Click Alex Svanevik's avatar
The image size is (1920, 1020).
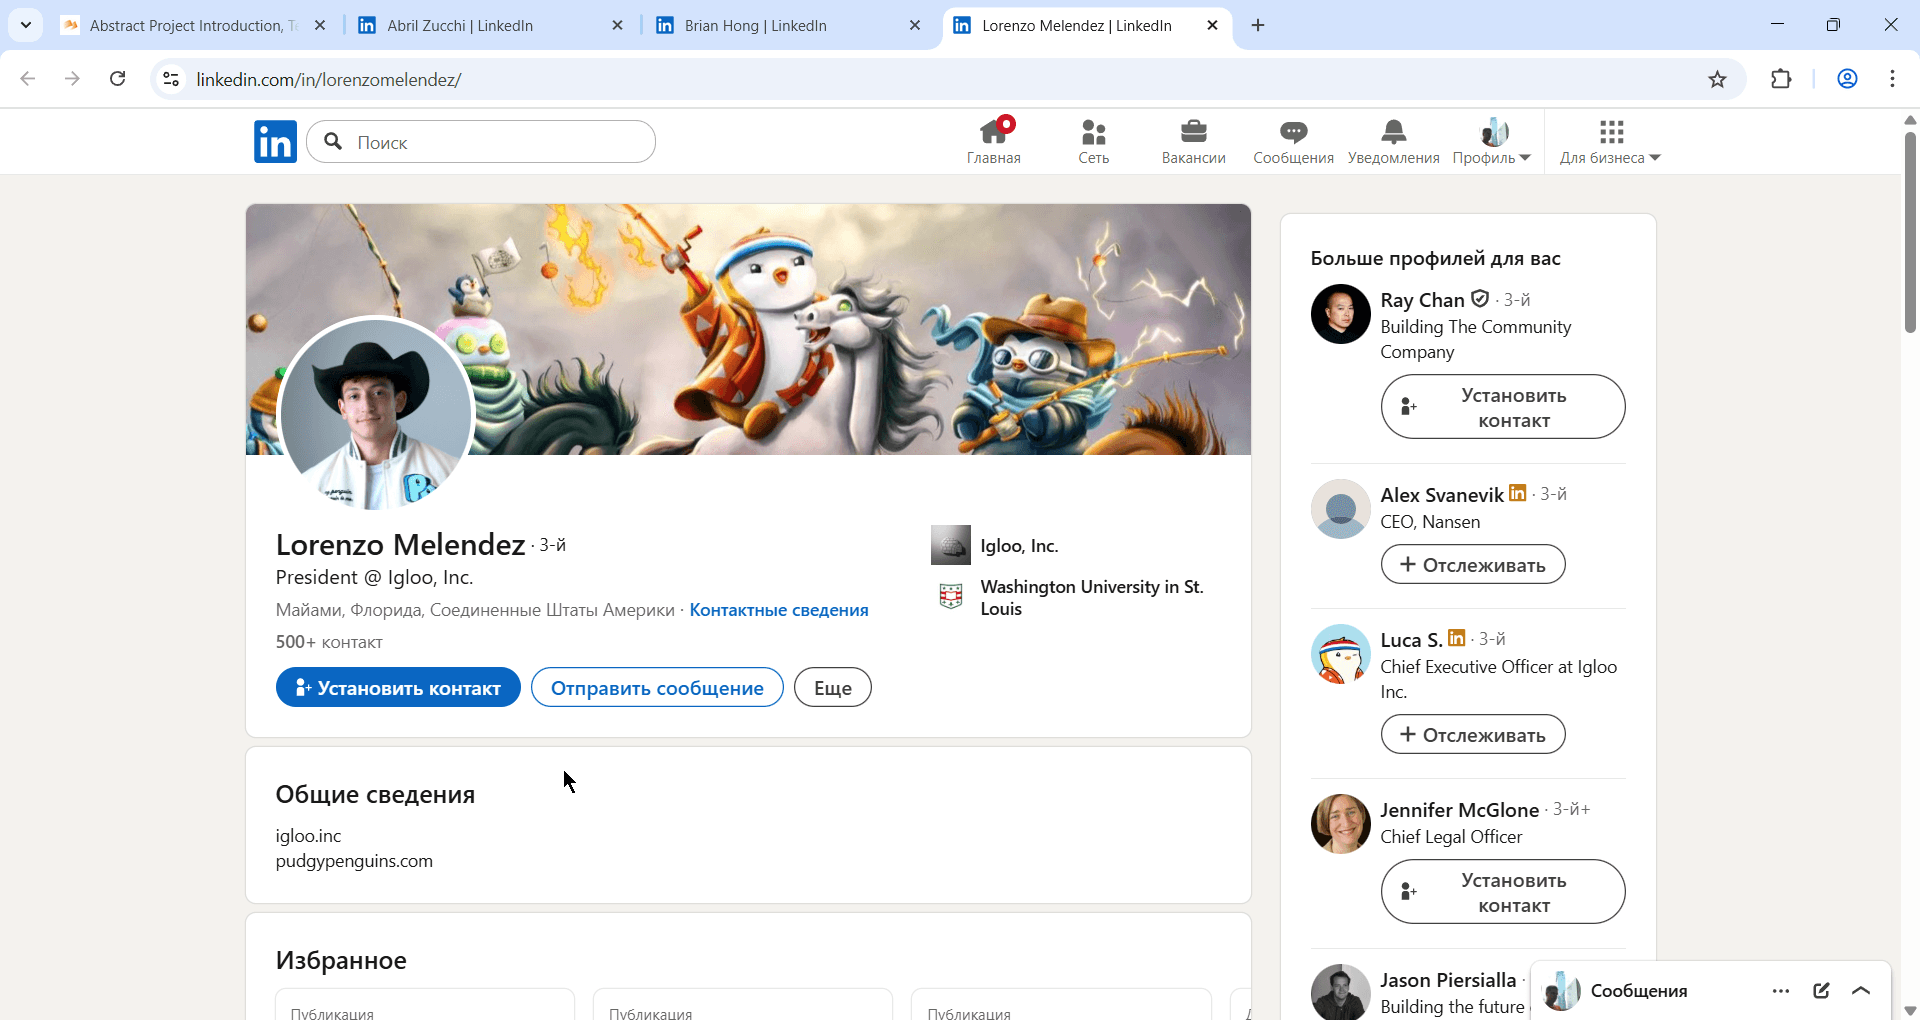pos(1341,509)
